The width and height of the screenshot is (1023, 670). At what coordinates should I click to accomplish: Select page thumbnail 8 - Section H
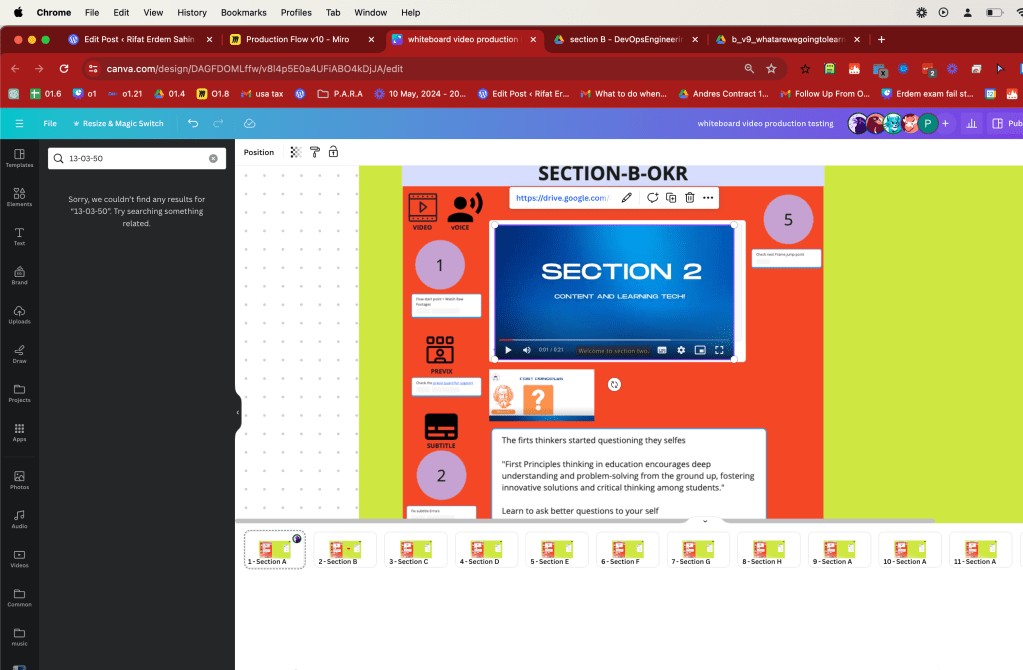(x=769, y=550)
